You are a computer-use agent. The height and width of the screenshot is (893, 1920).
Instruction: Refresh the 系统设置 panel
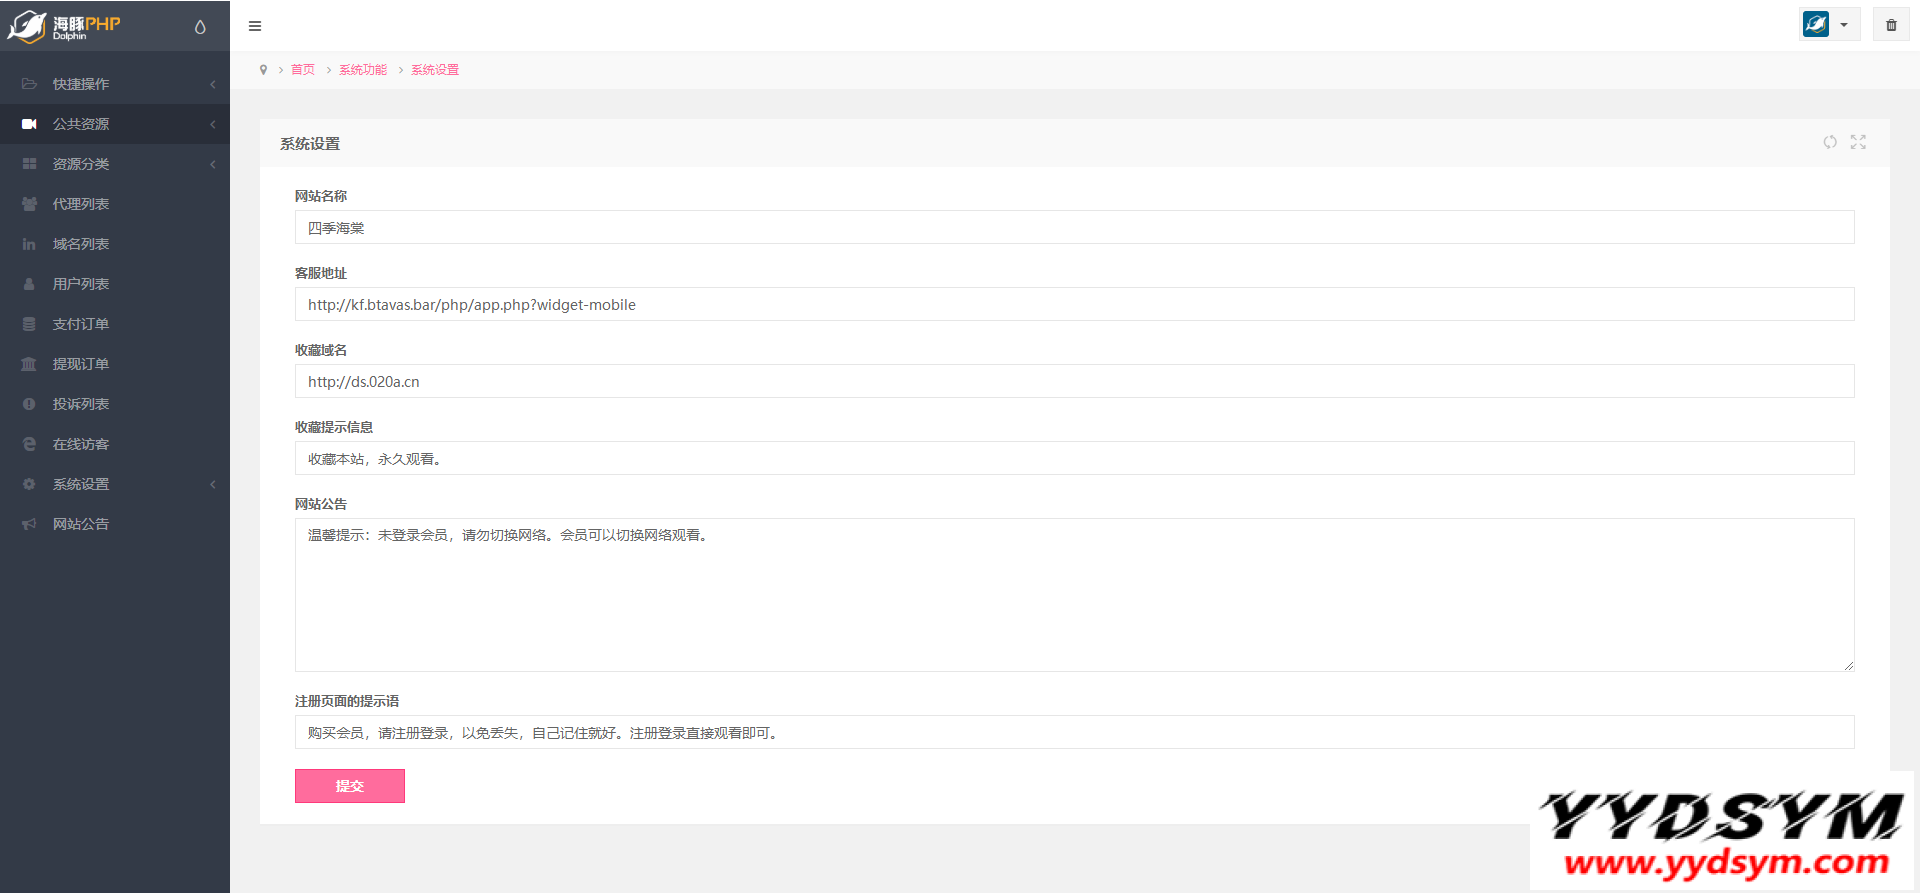pyautogui.click(x=1829, y=142)
